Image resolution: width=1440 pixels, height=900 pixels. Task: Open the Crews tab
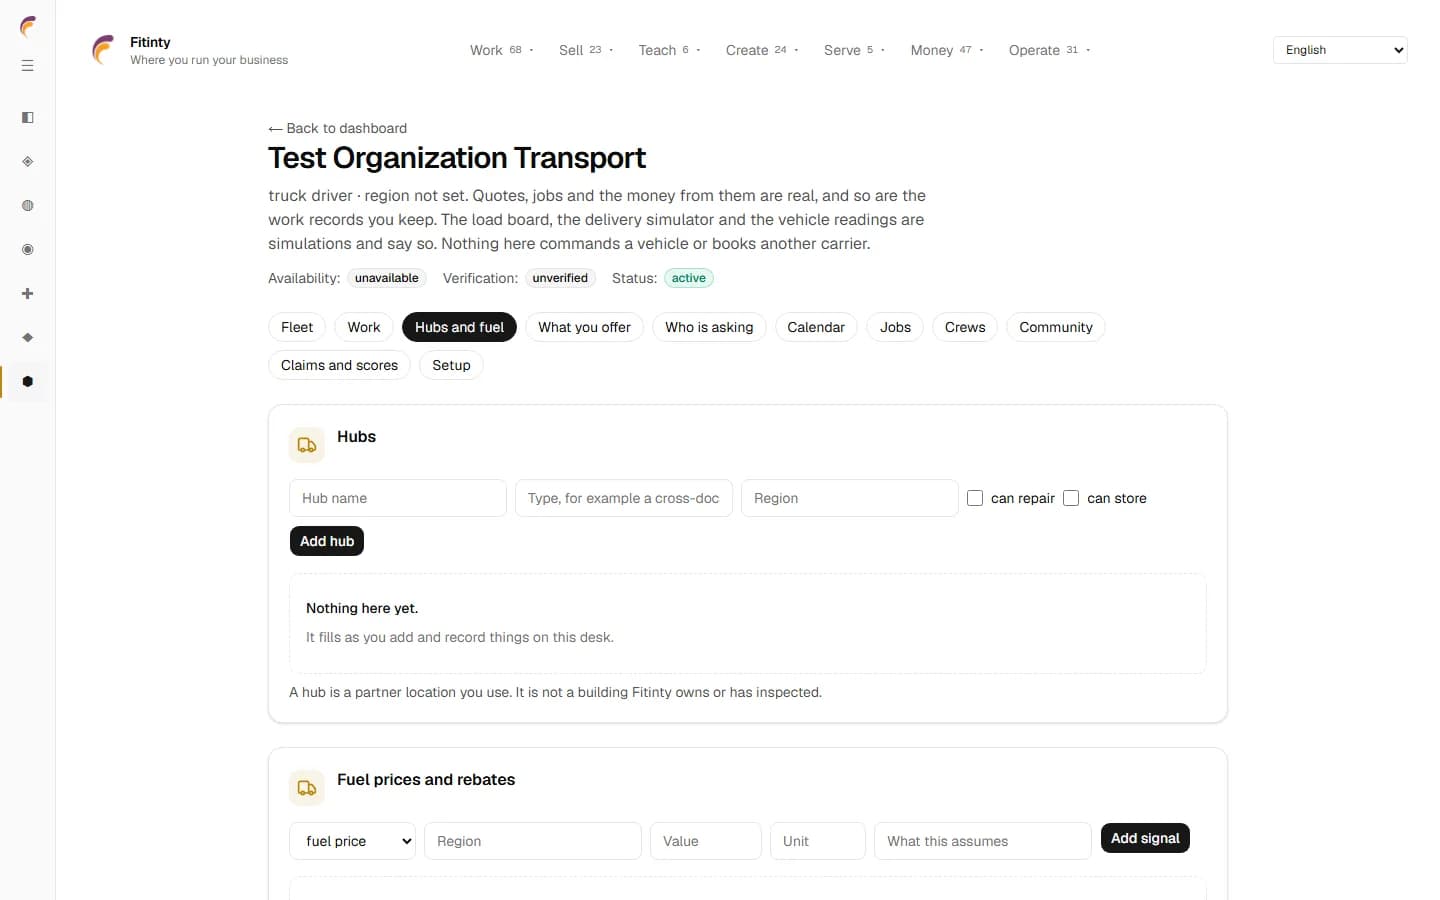point(965,327)
